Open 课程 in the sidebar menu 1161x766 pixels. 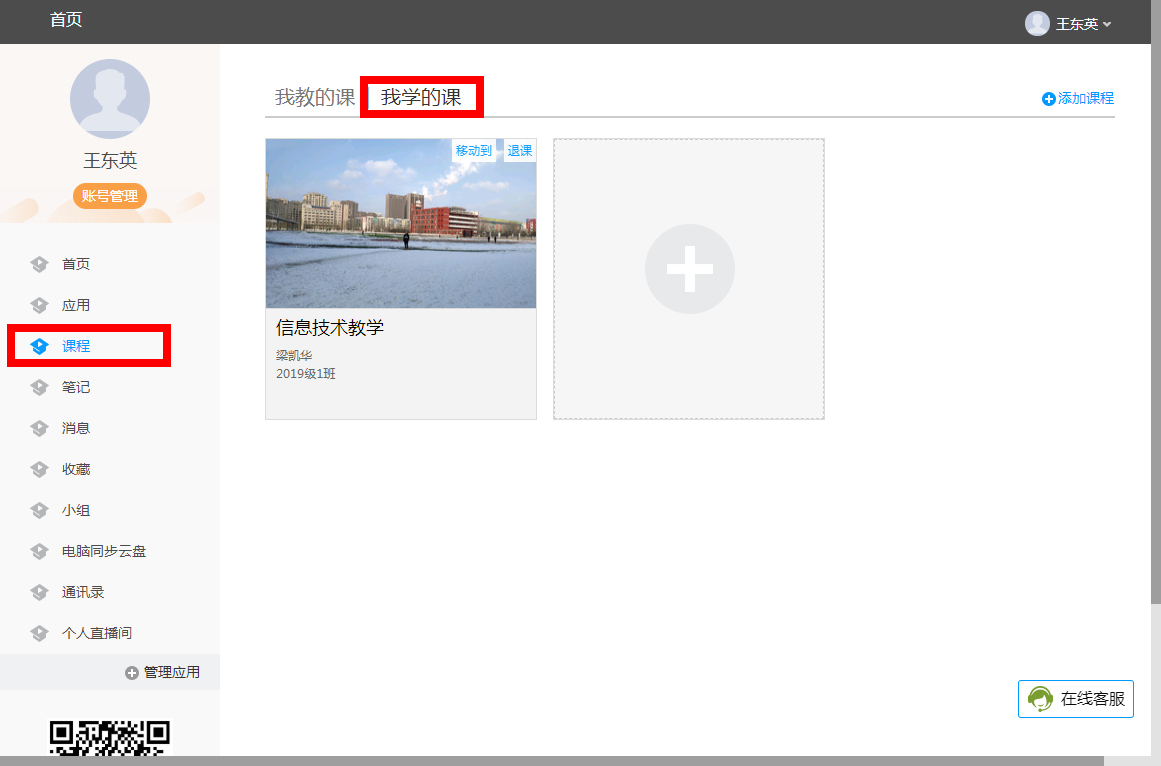pos(76,346)
